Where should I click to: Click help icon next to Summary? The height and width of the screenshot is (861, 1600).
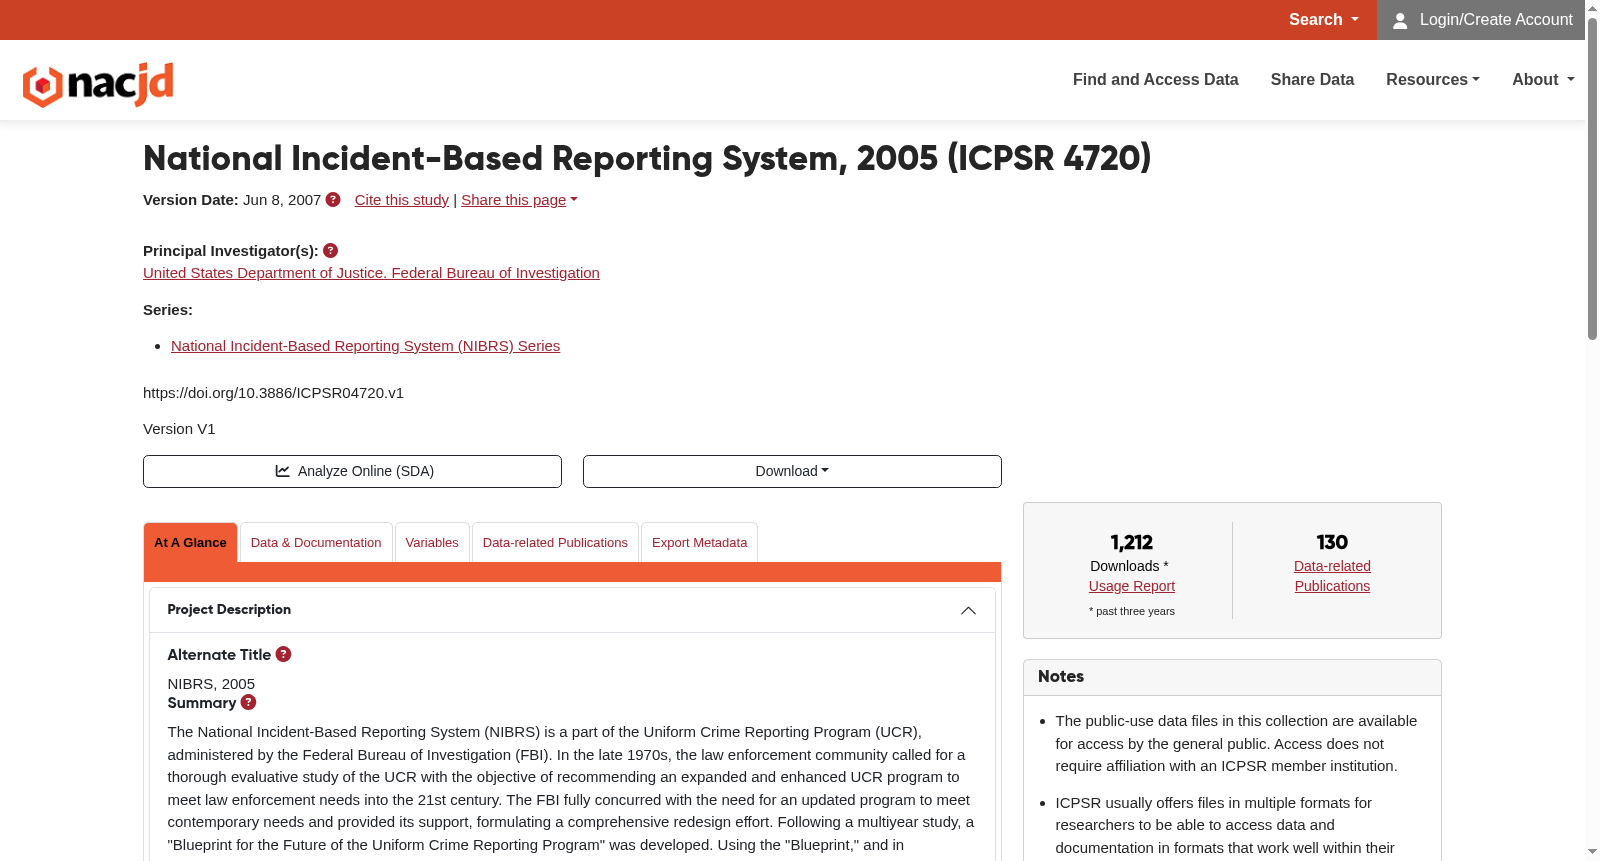click(248, 703)
